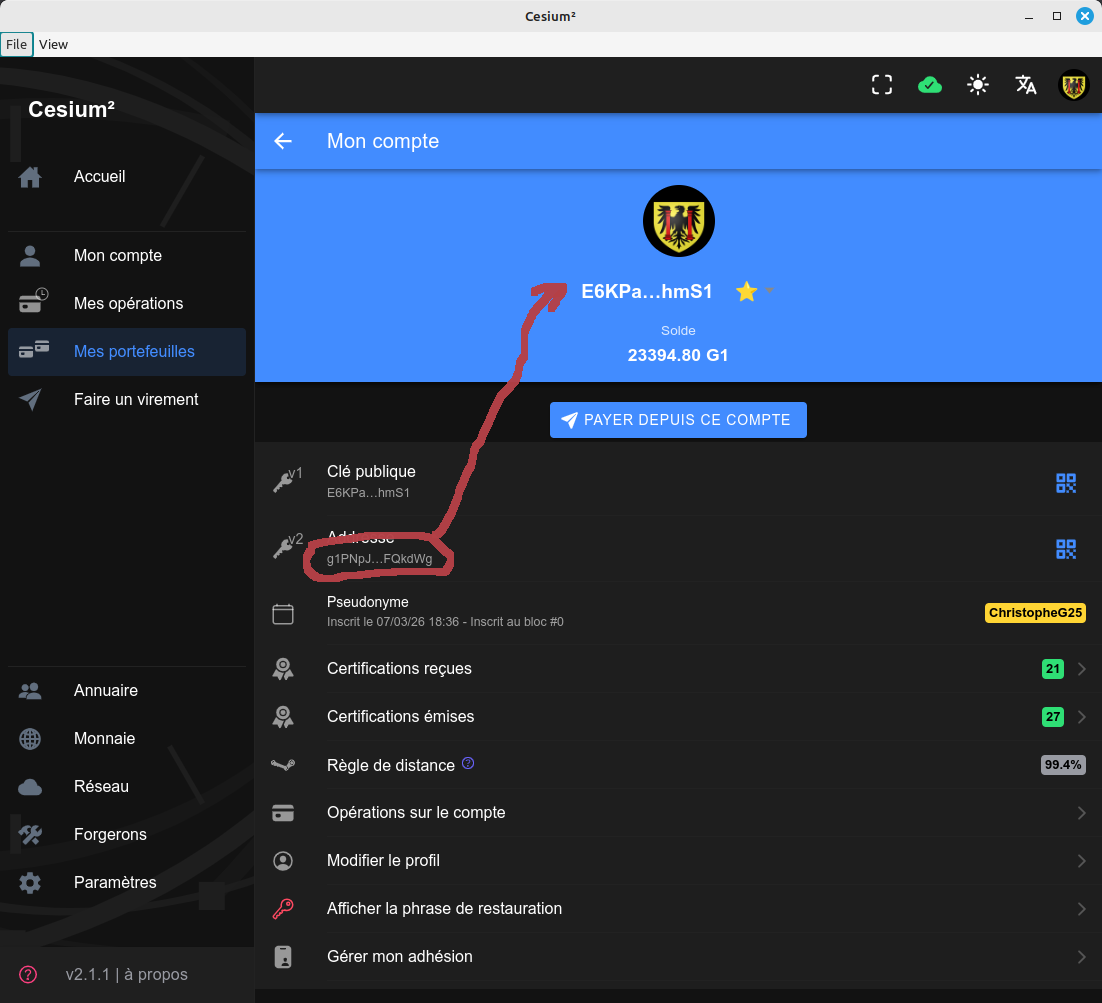
Task: Open the View menu
Action: click(x=53, y=44)
